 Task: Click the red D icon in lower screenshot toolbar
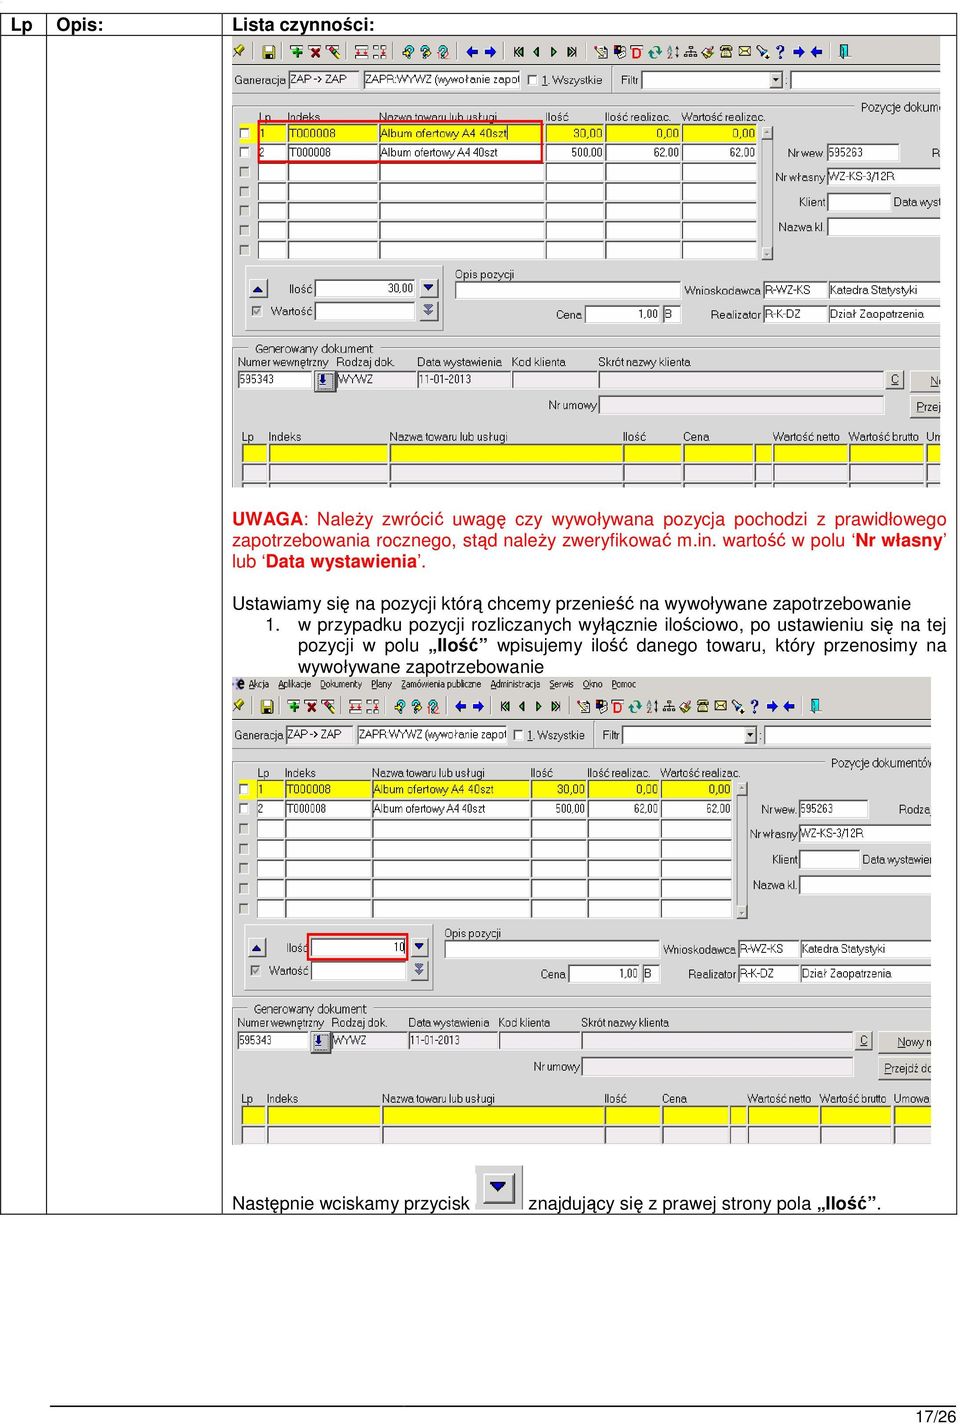tap(617, 706)
